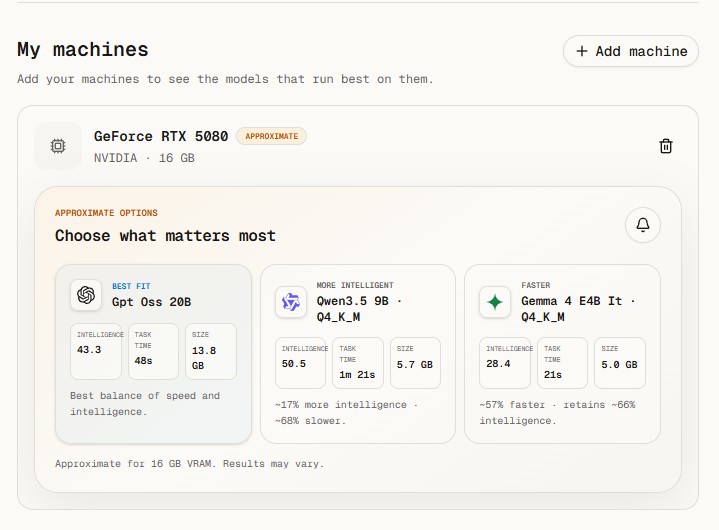
Task: Click the APPROXIMATE OPTIONS label
Action: point(106,213)
